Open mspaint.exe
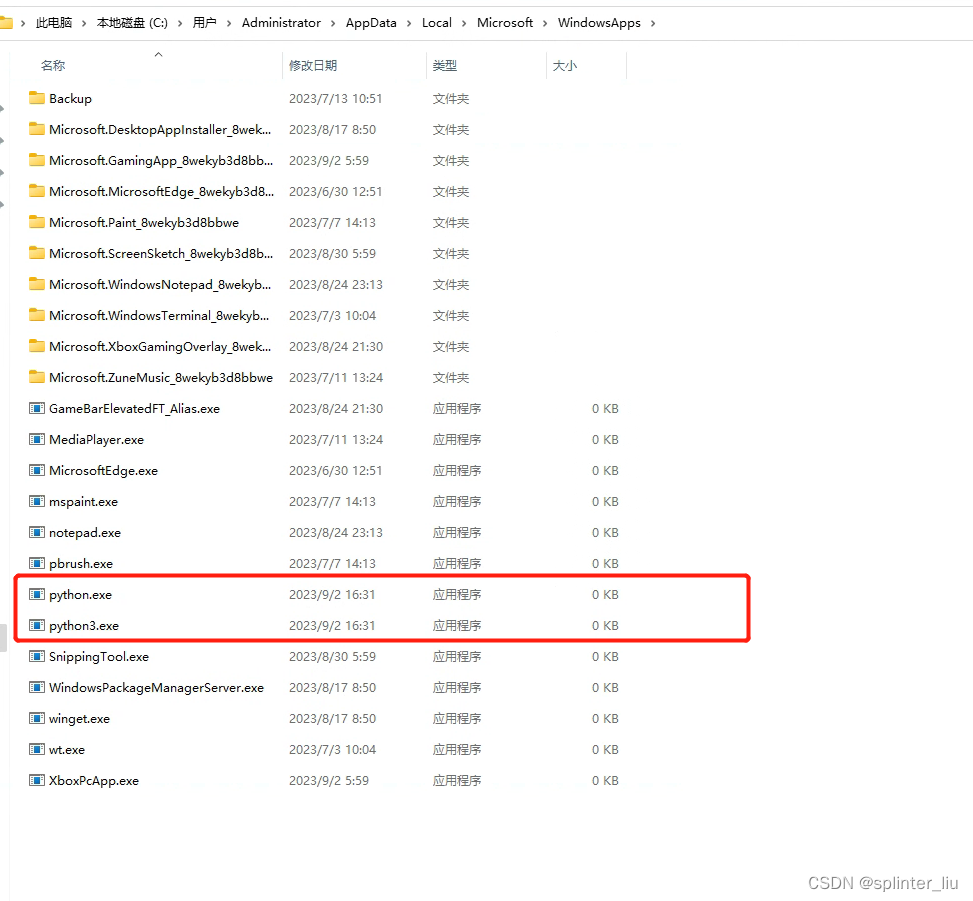Screen dimensions: 973x901 coord(84,501)
